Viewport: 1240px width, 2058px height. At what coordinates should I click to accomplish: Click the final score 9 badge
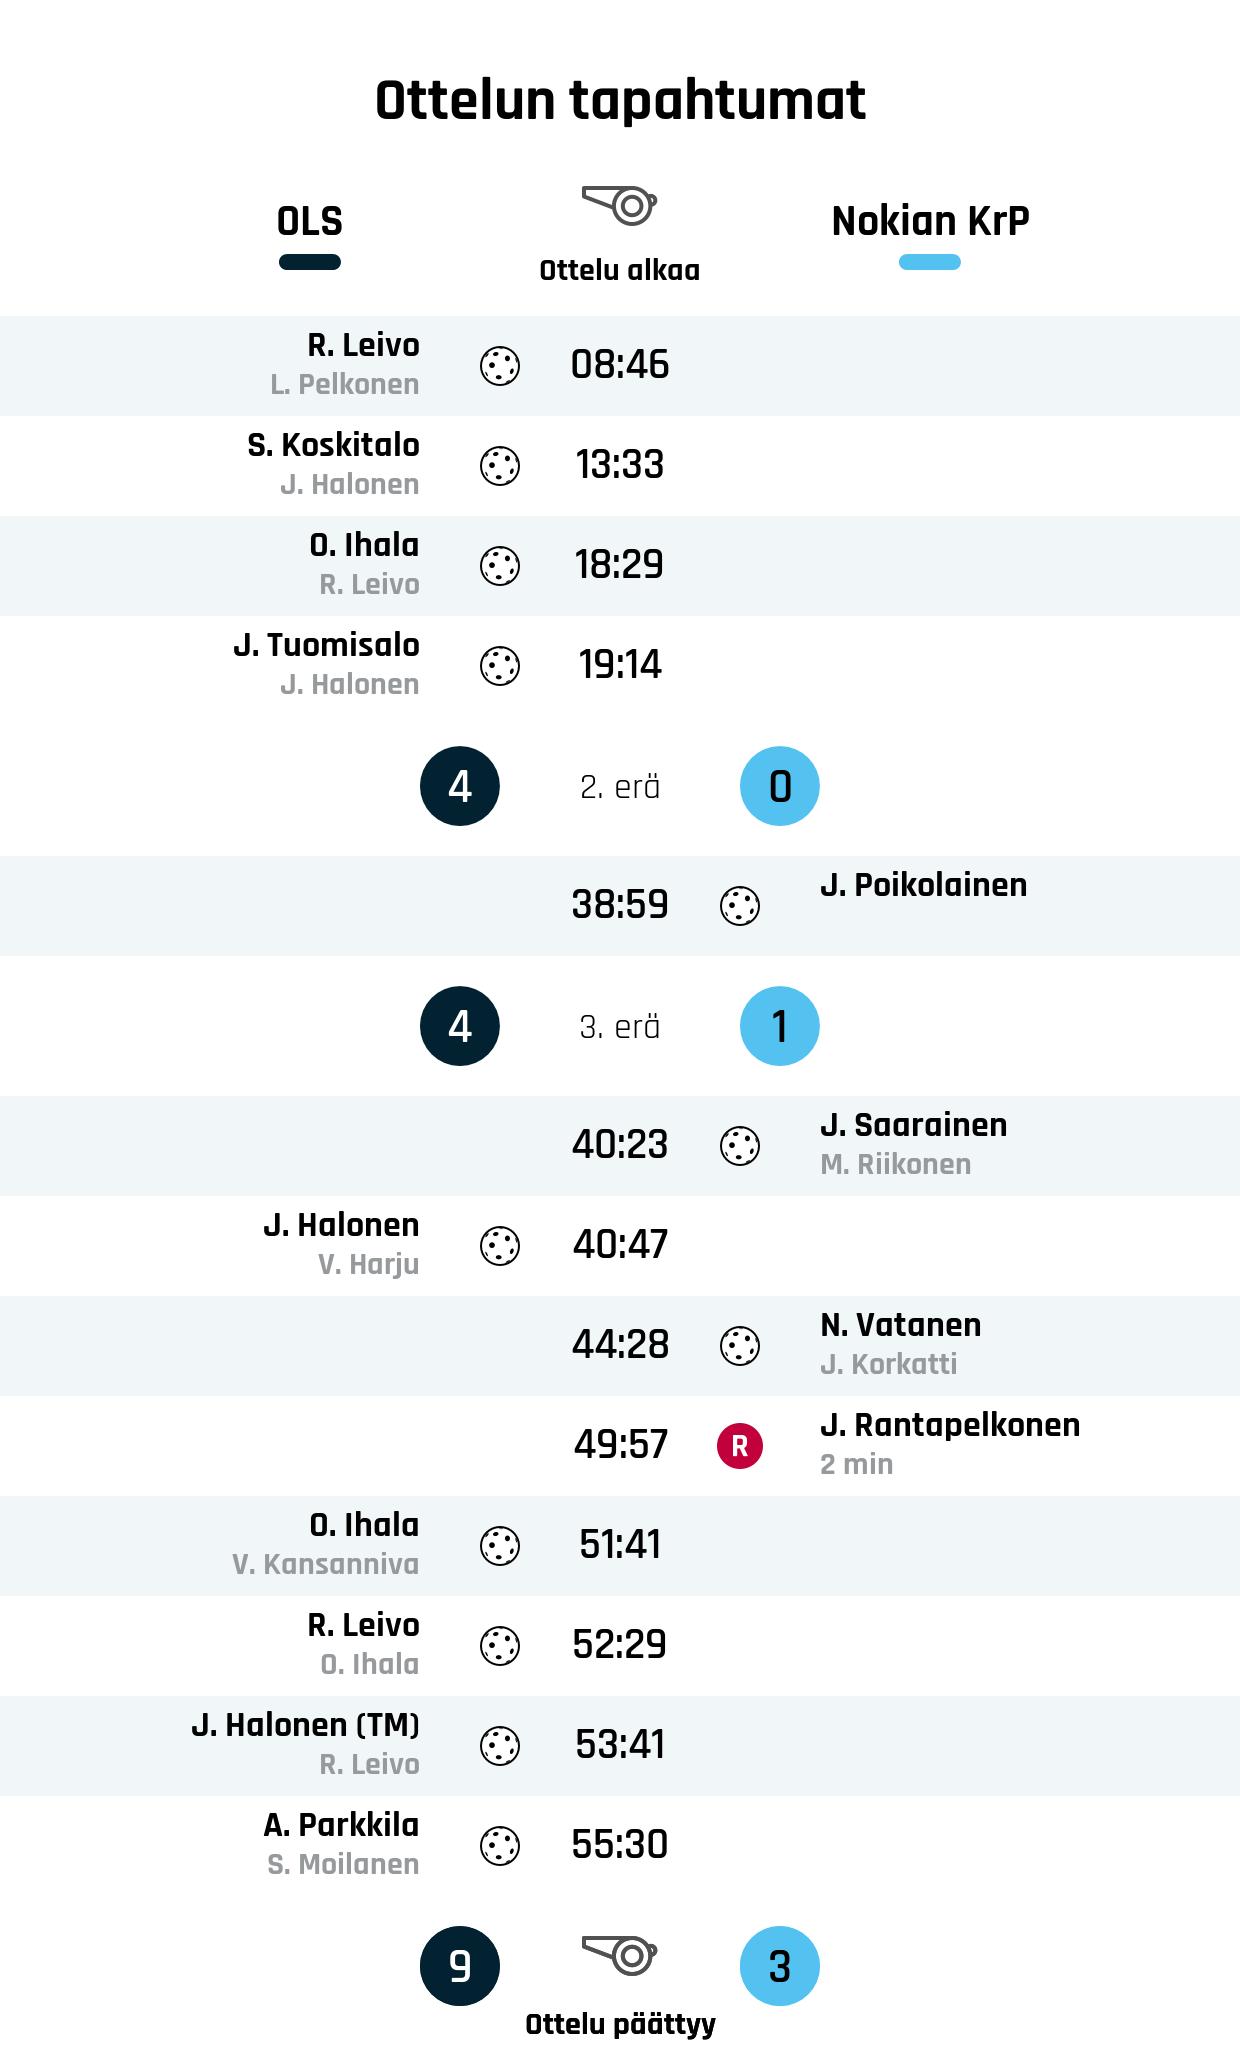[460, 1966]
